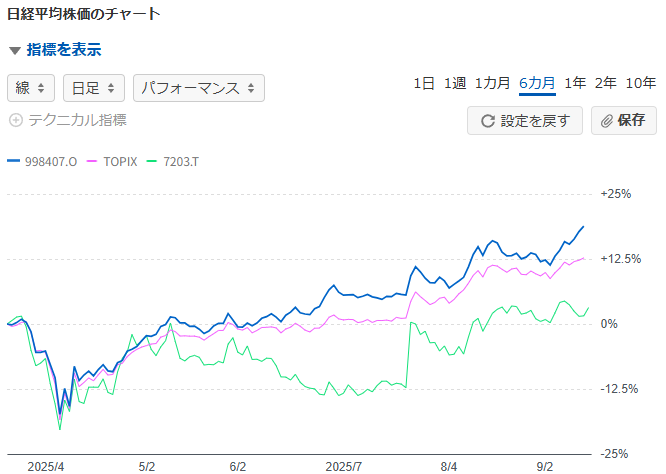666x474 pixels.
Task: Click the reset arrow icon in 設定を戻す
Action: tap(488, 121)
